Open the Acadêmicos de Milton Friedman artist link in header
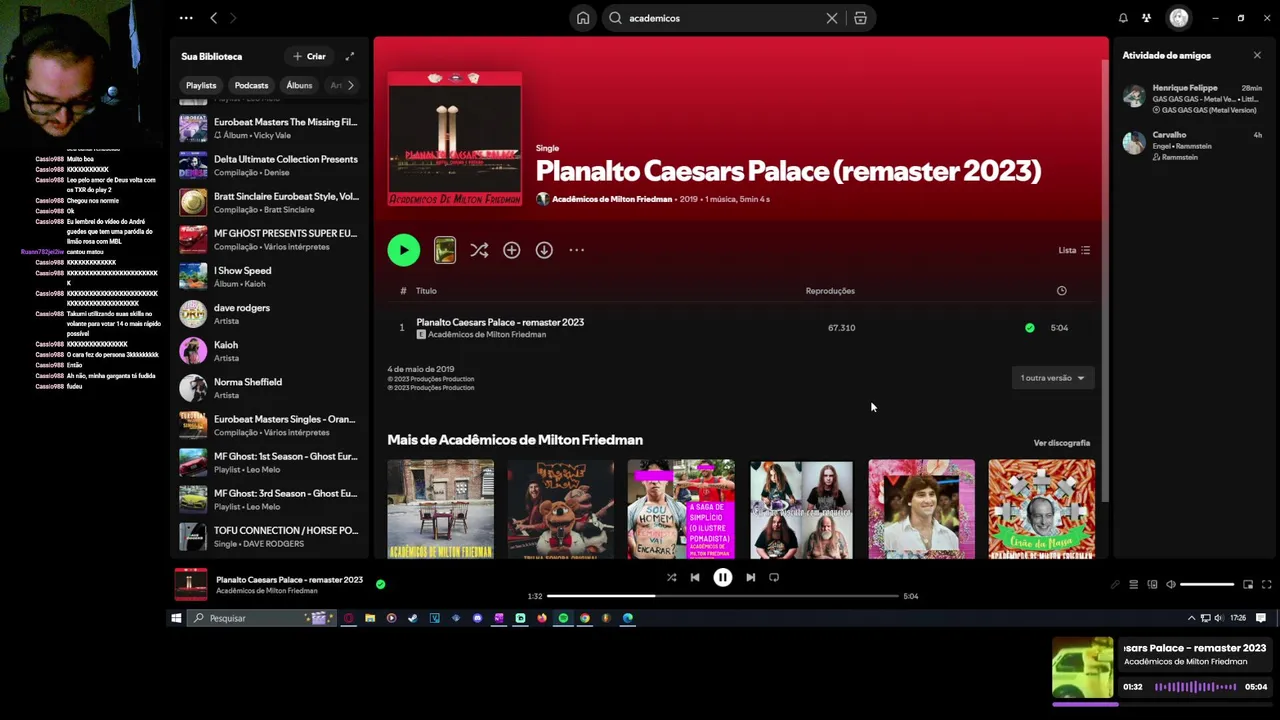This screenshot has height=720, width=1280. [612, 199]
